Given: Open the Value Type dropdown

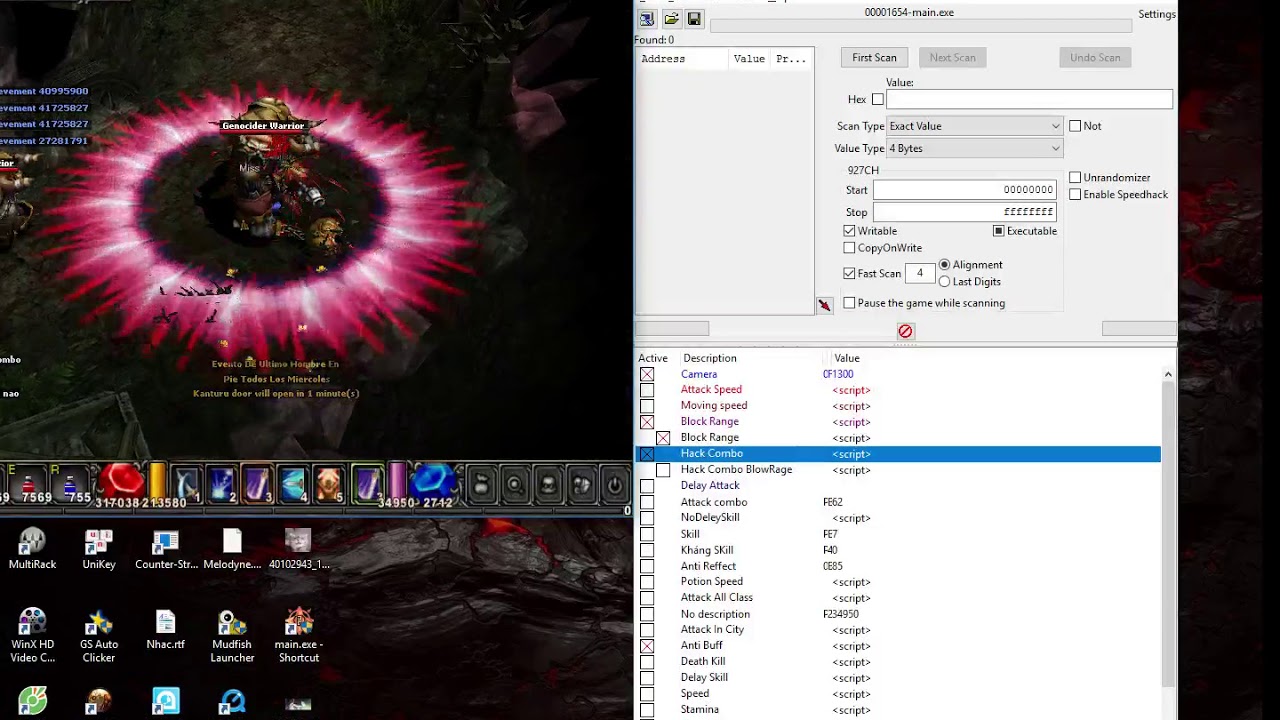Looking at the screenshot, I should coord(974,148).
